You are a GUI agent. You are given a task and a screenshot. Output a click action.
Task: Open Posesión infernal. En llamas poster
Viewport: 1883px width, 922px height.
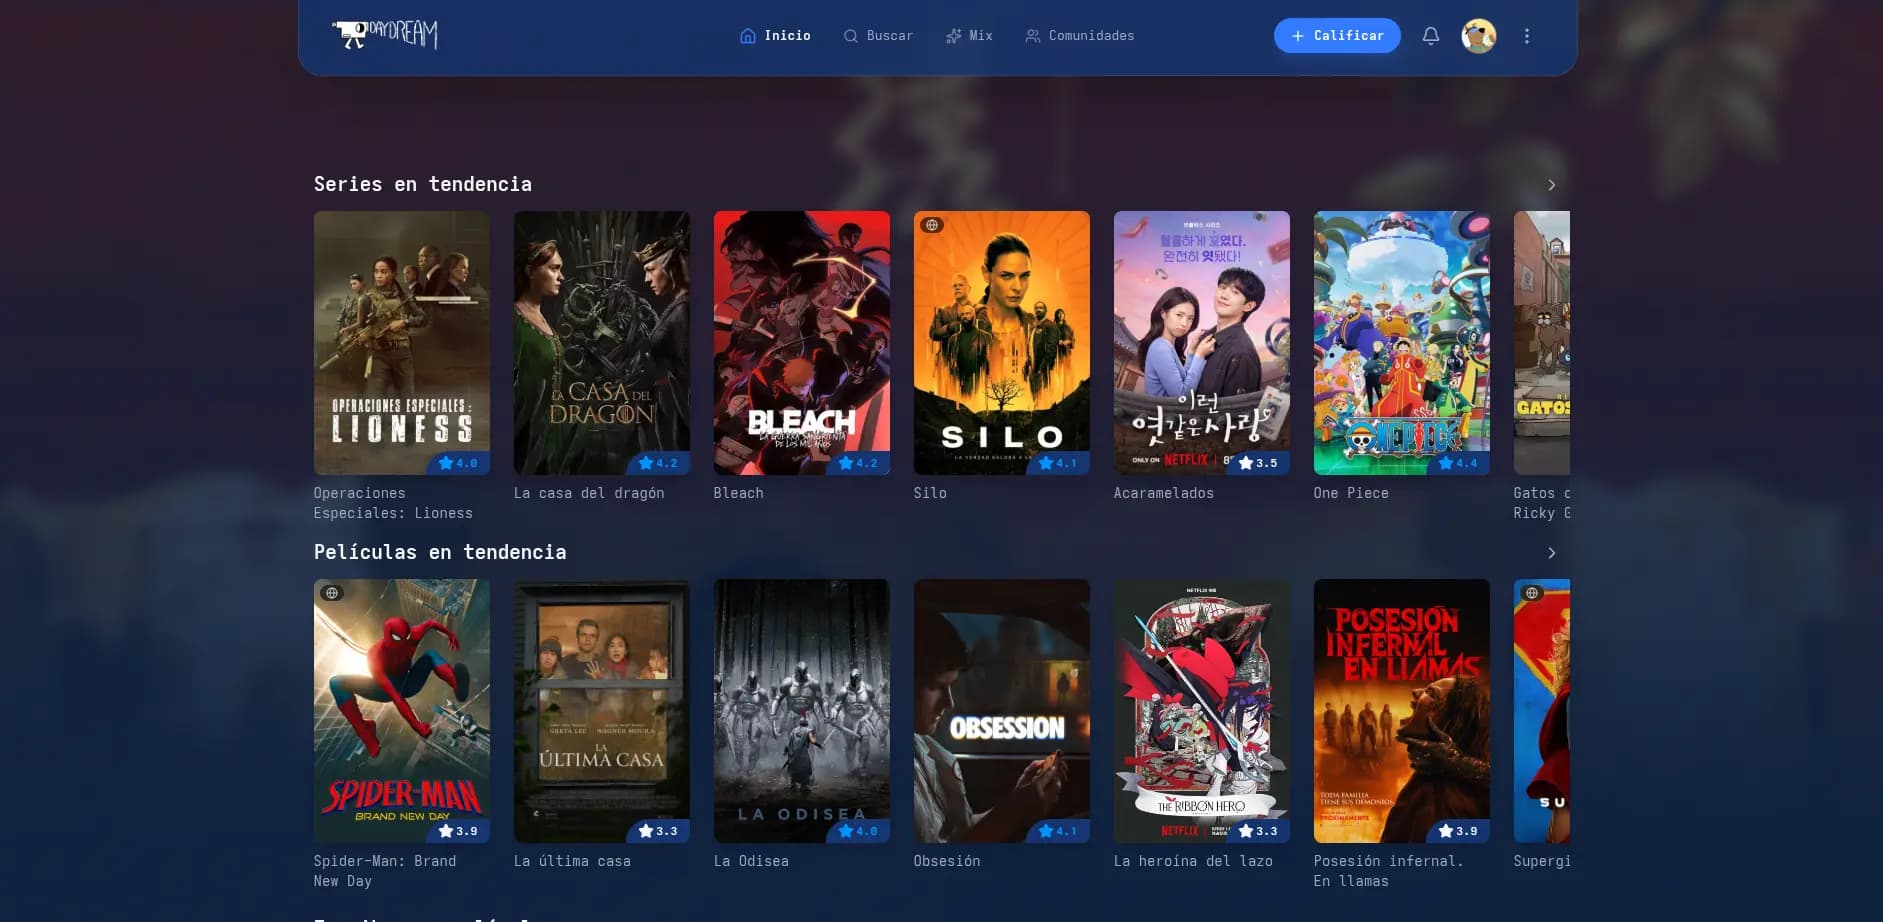[x=1402, y=711]
